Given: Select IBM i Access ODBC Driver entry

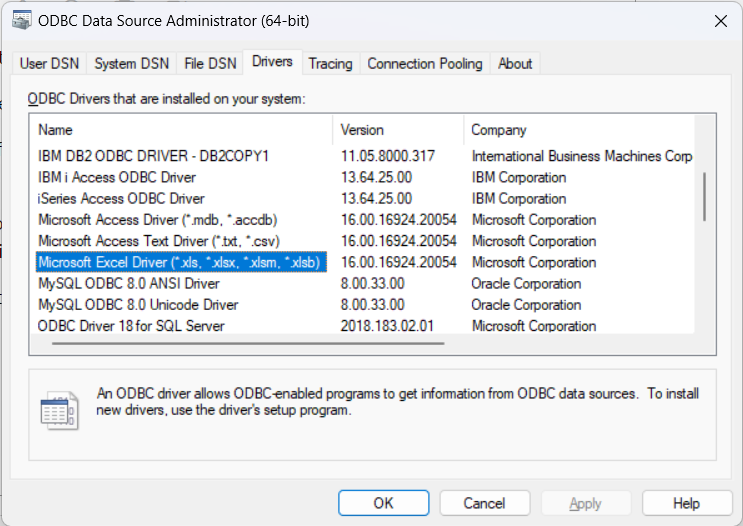Looking at the screenshot, I should click(x=119, y=178).
